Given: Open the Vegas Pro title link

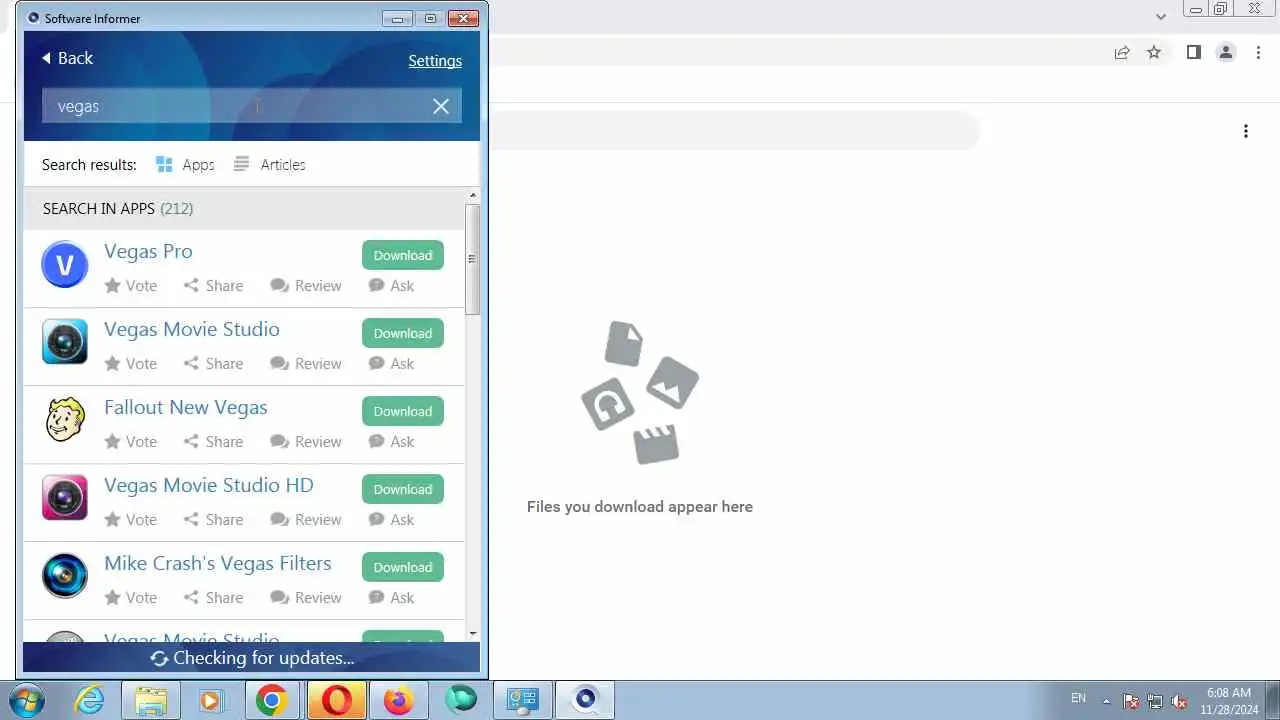Looking at the screenshot, I should pyautogui.click(x=148, y=251).
